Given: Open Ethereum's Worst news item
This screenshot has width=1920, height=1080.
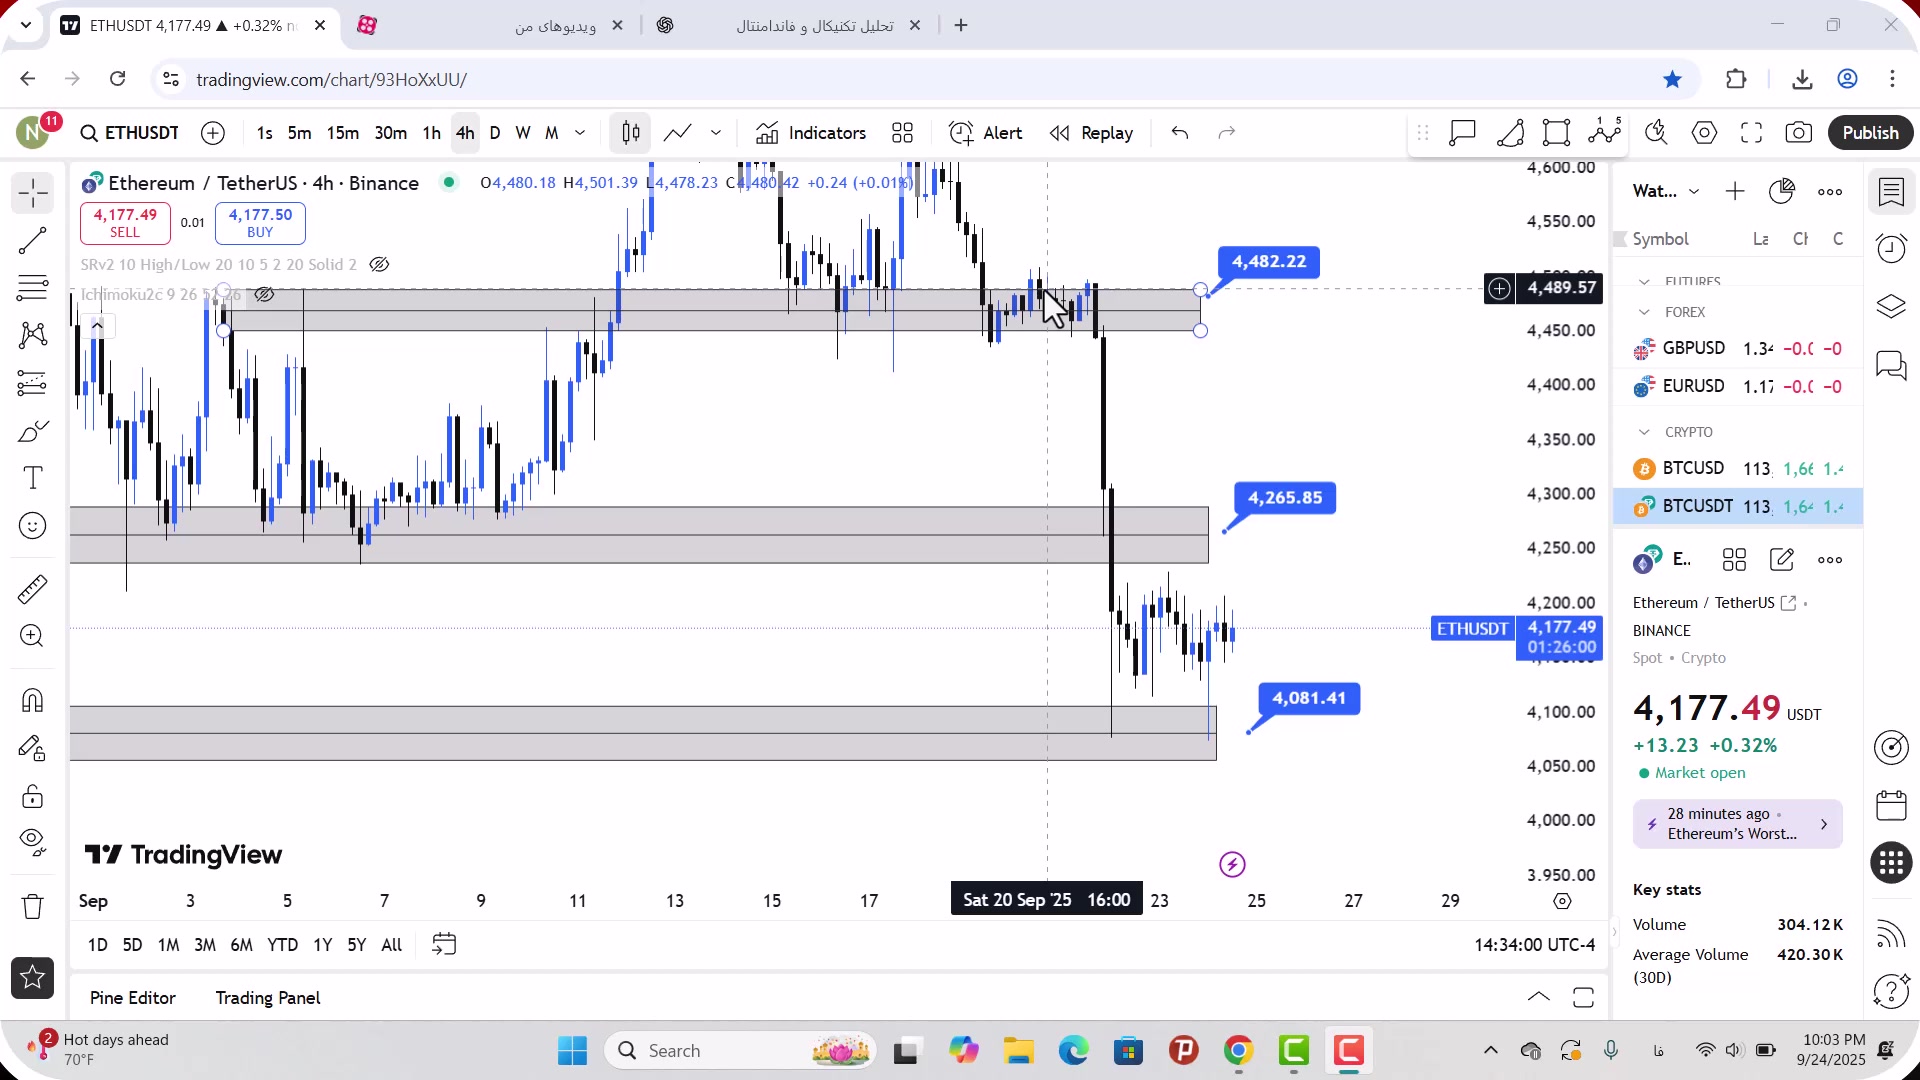Looking at the screenshot, I should tap(1738, 825).
